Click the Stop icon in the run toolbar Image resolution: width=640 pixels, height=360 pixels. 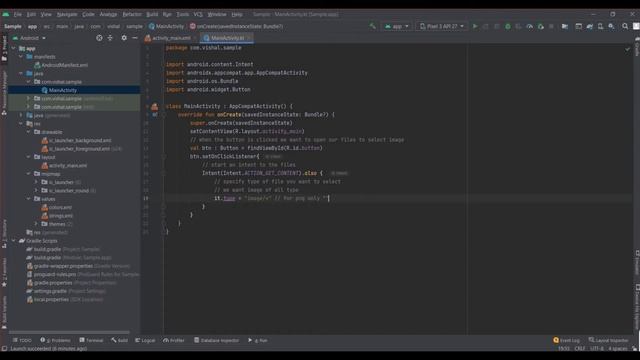click(551, 26)
